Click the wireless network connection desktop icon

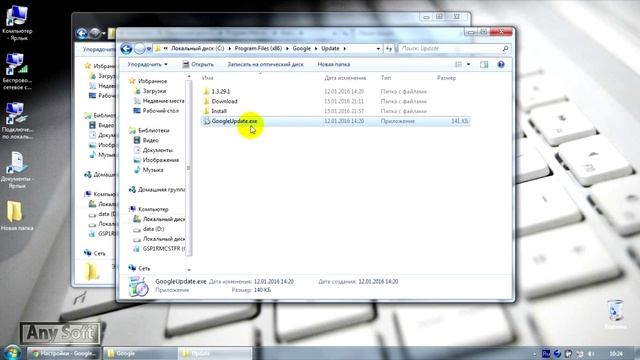[x=17, y=72]
